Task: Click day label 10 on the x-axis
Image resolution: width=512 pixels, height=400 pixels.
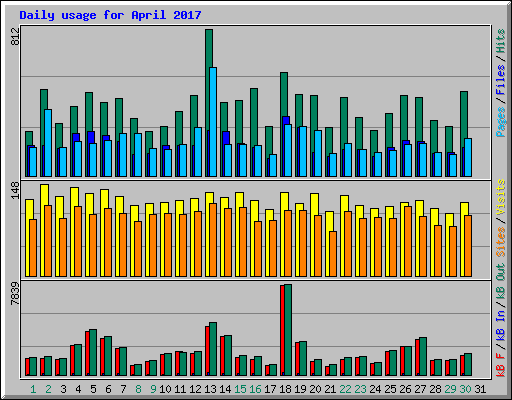Action: [x=165, y=389]
